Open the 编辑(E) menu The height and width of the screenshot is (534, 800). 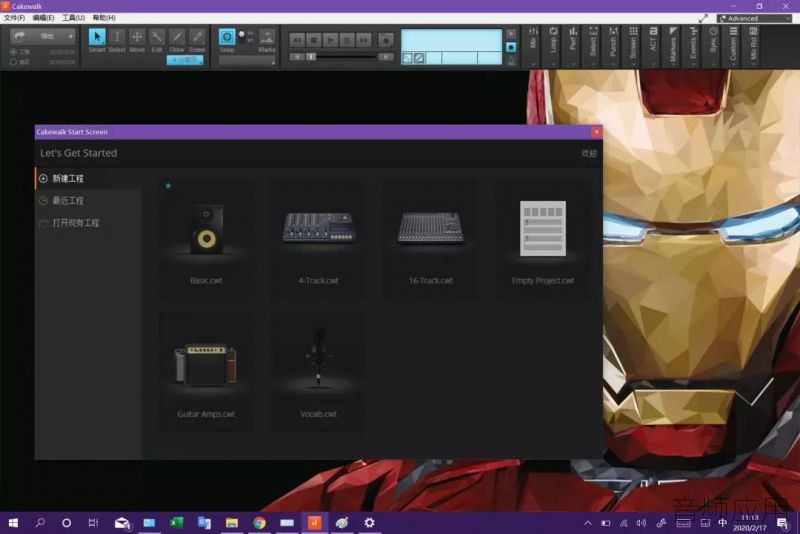pos(43,18)
